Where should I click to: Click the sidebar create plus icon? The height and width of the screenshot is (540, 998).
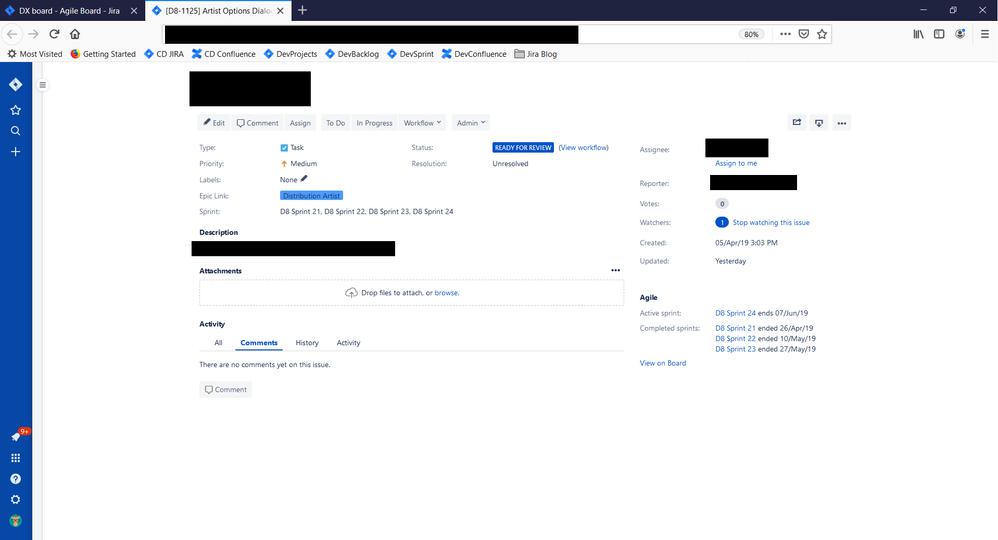(x=16, y=152)
